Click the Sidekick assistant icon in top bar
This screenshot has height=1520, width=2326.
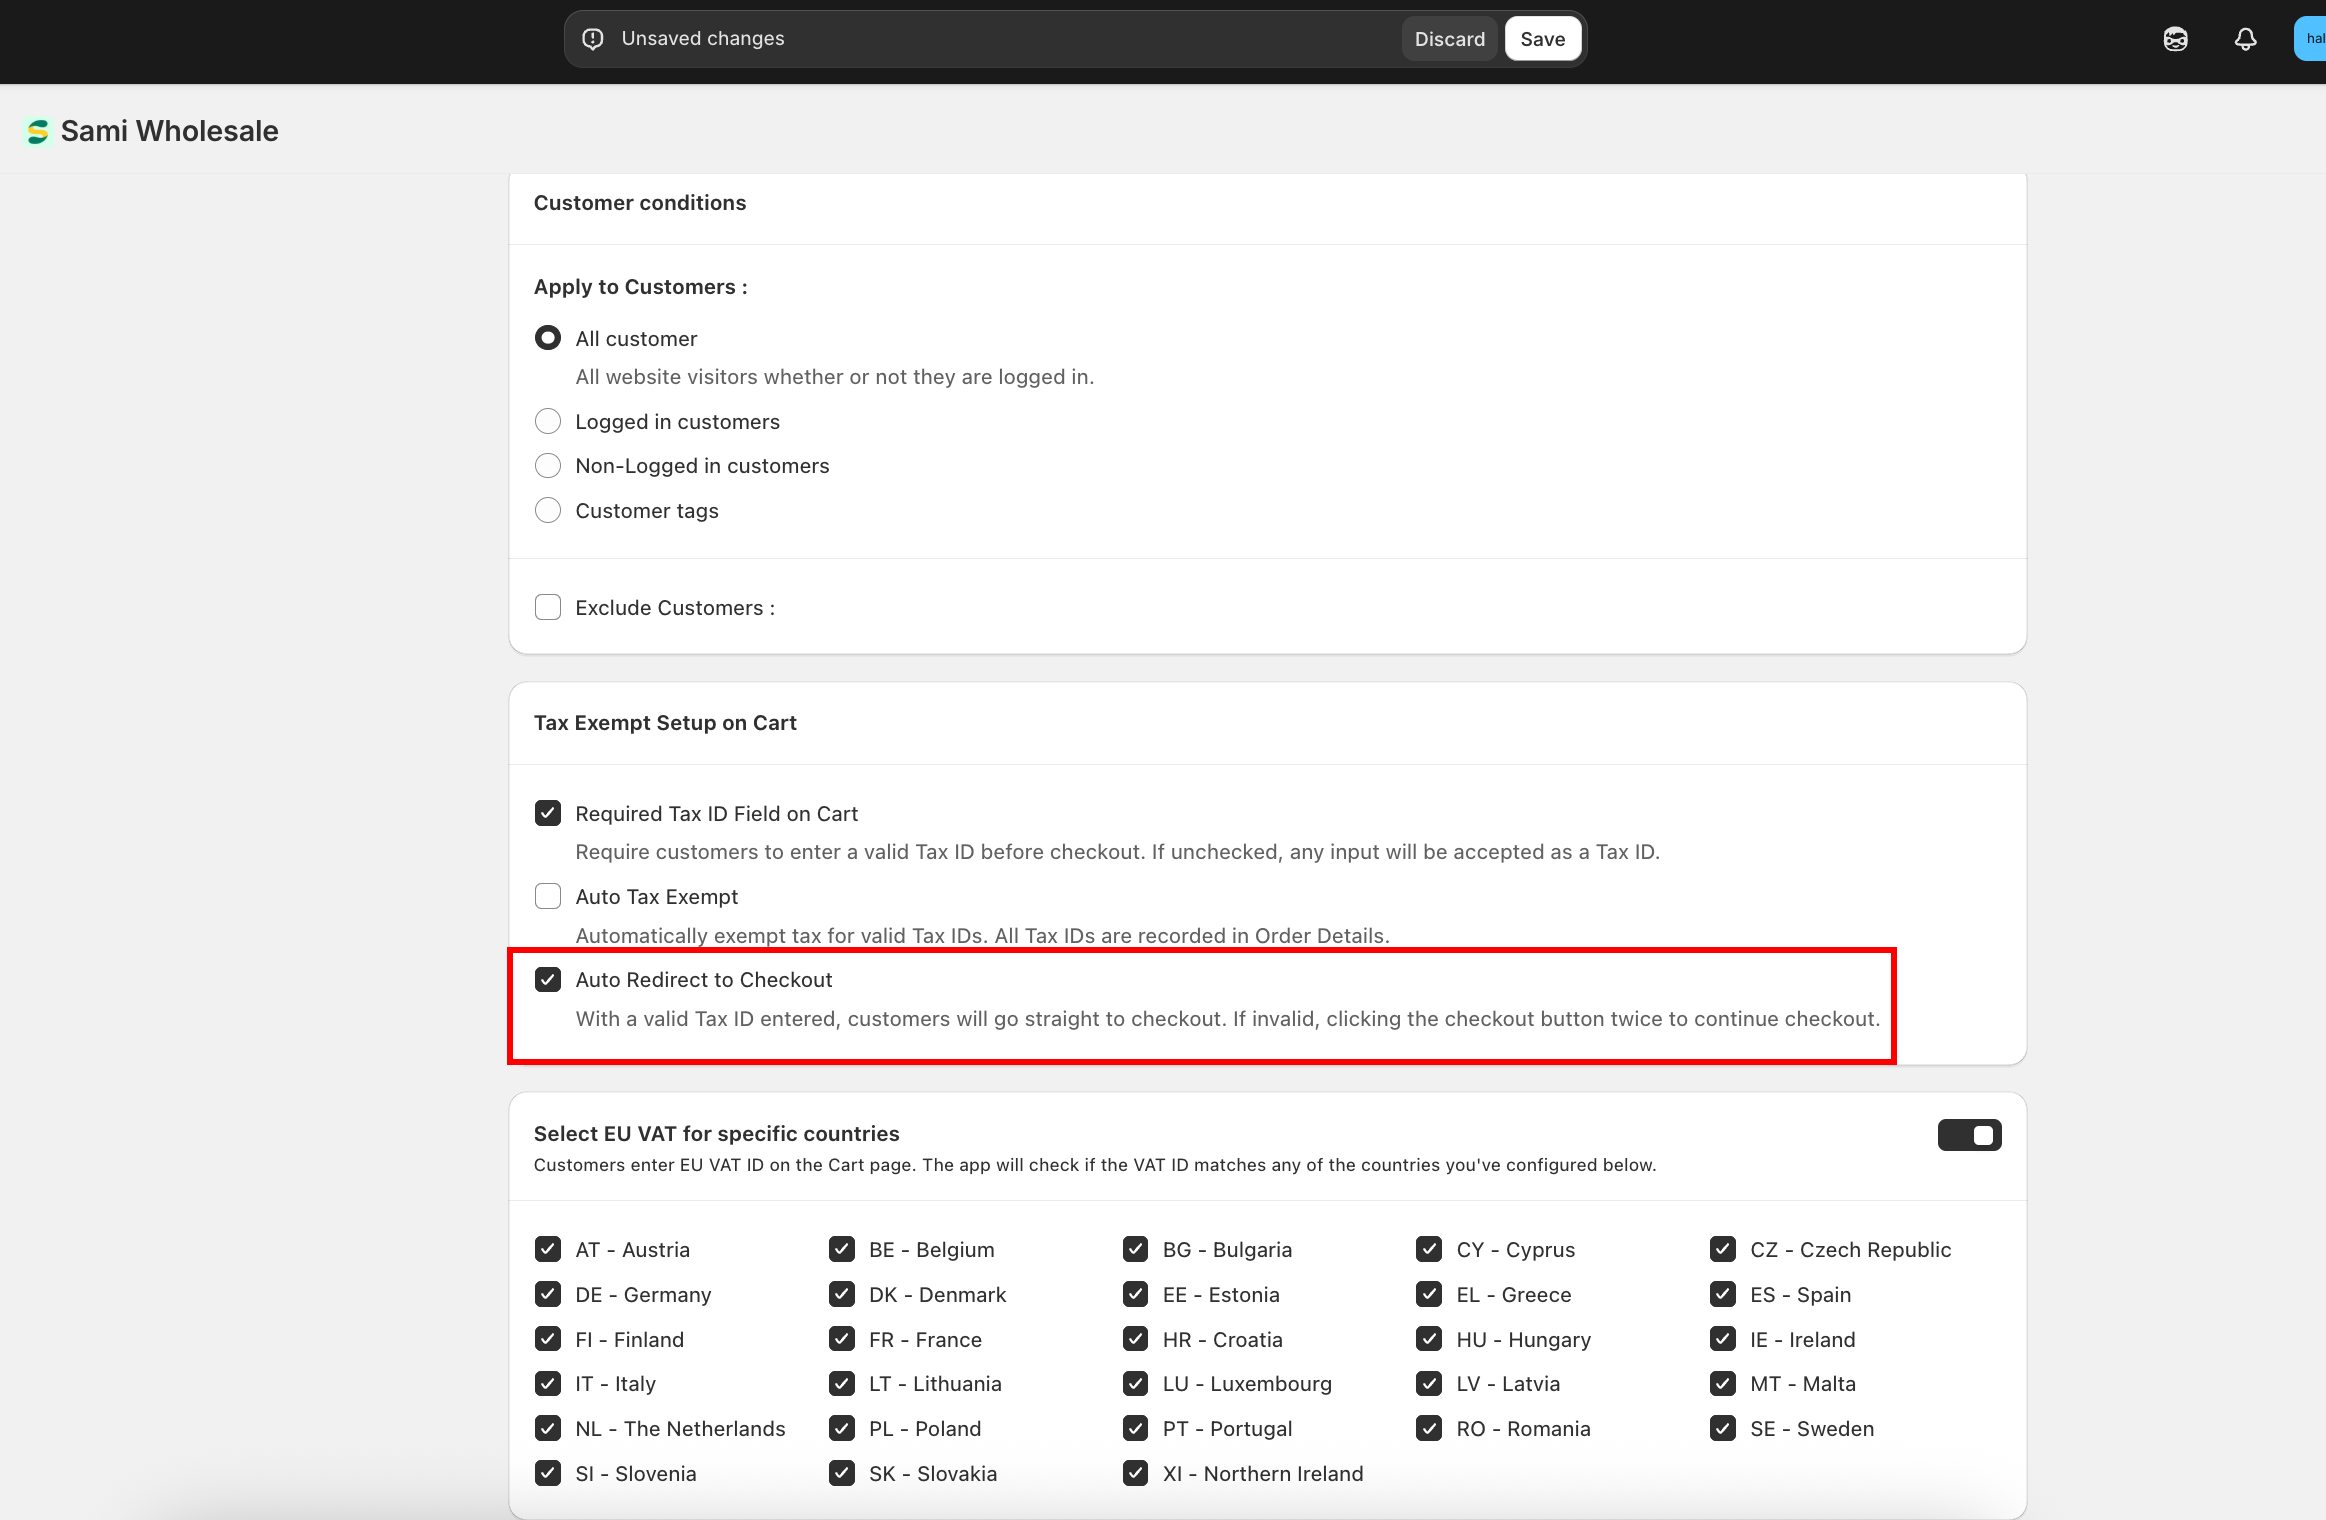(x=2175, y=39)
